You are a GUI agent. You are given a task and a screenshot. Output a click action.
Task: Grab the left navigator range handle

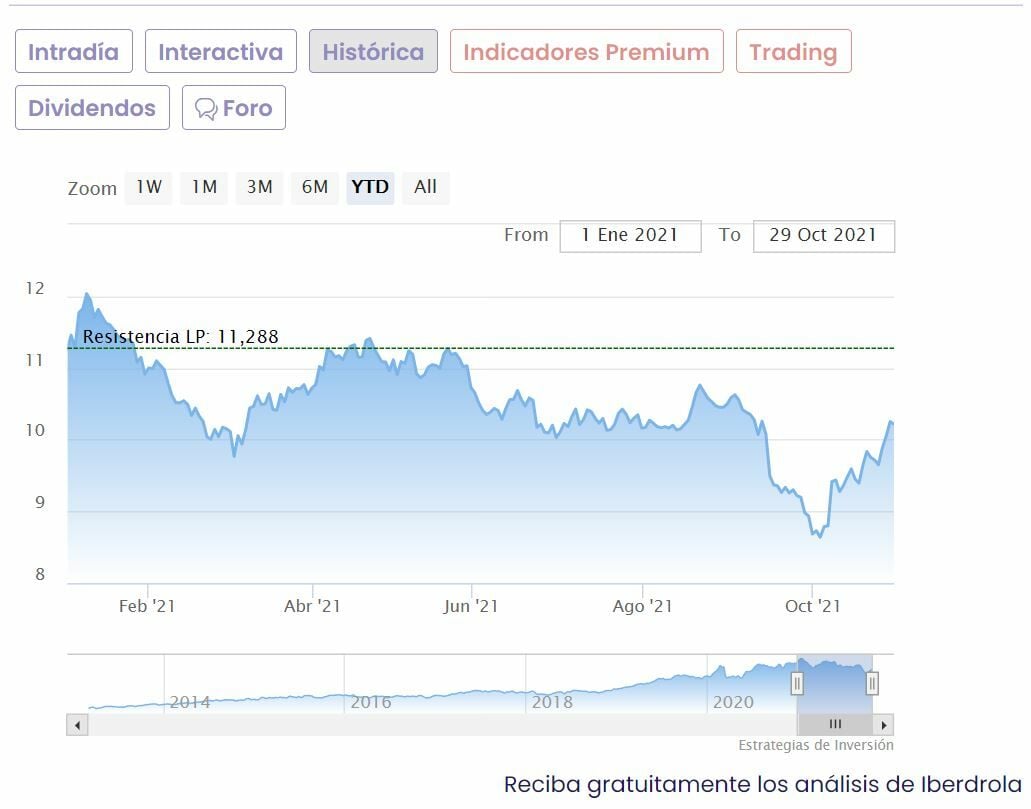click(797, 683)
